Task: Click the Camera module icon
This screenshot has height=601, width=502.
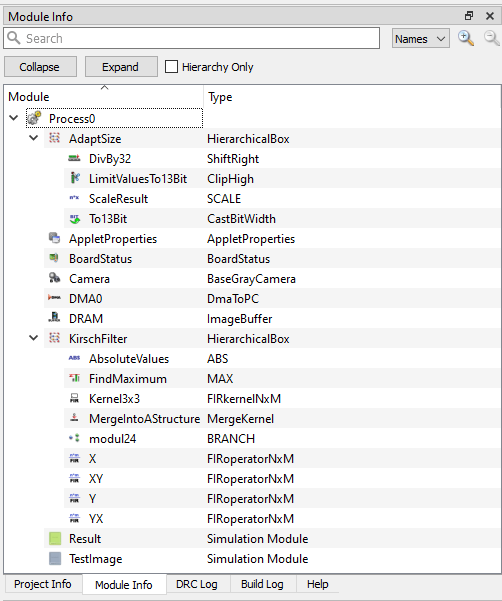Action: pyautogui.click(x=54, y=278)
